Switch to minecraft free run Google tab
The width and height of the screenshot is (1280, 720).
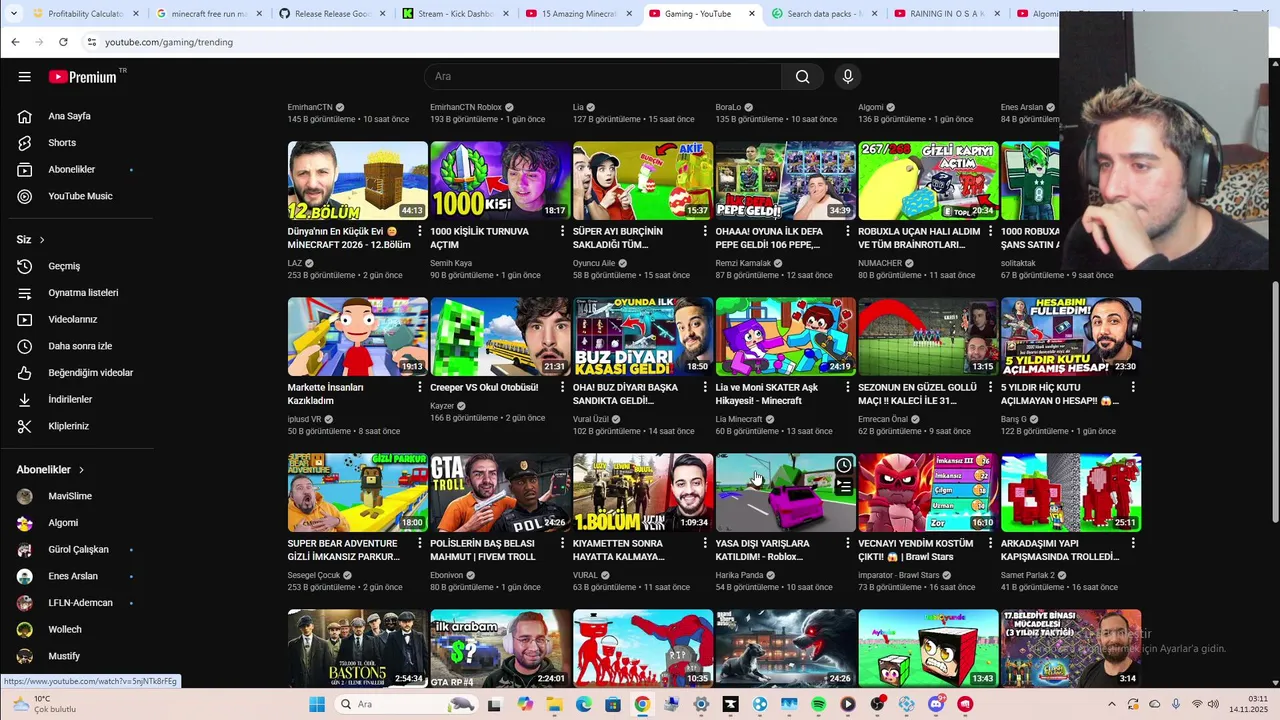coord(207,14)
